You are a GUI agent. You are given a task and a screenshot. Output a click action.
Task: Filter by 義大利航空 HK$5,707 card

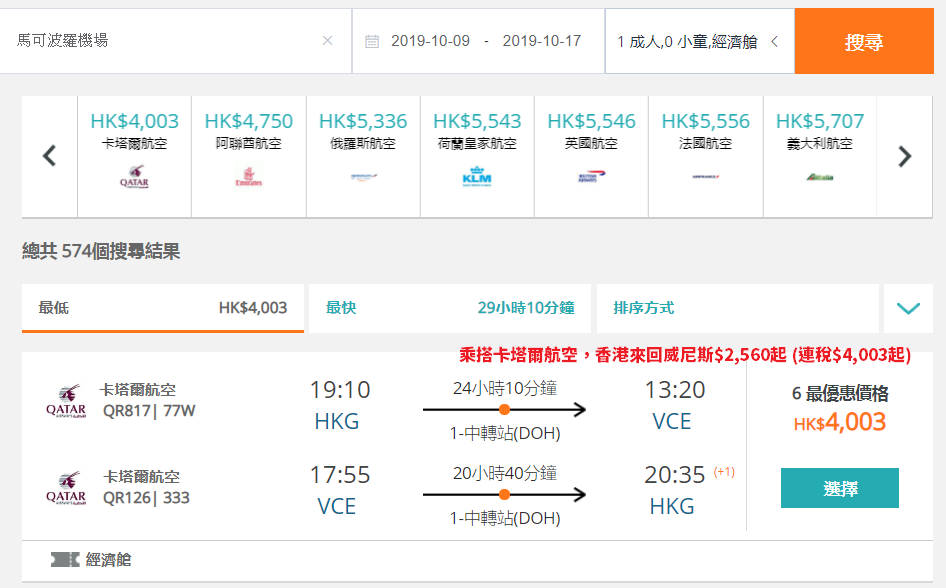click(x=820, y=156)
